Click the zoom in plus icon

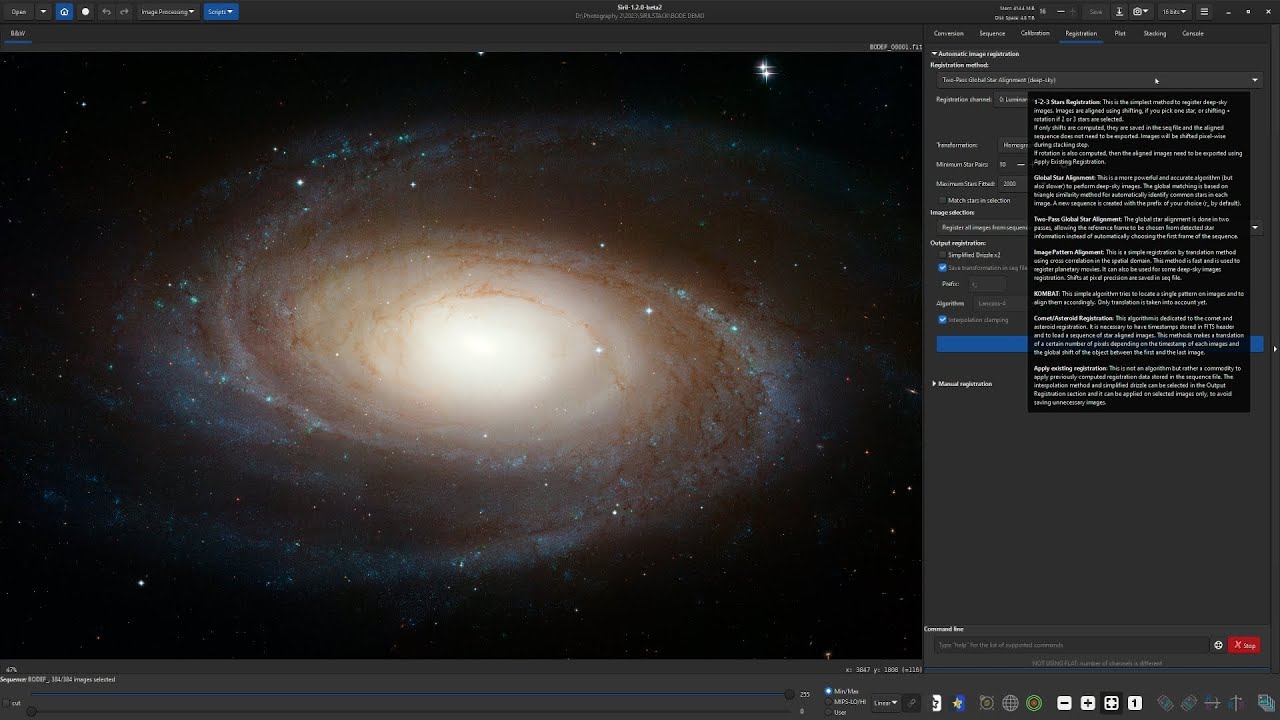tap(1088, 703)
